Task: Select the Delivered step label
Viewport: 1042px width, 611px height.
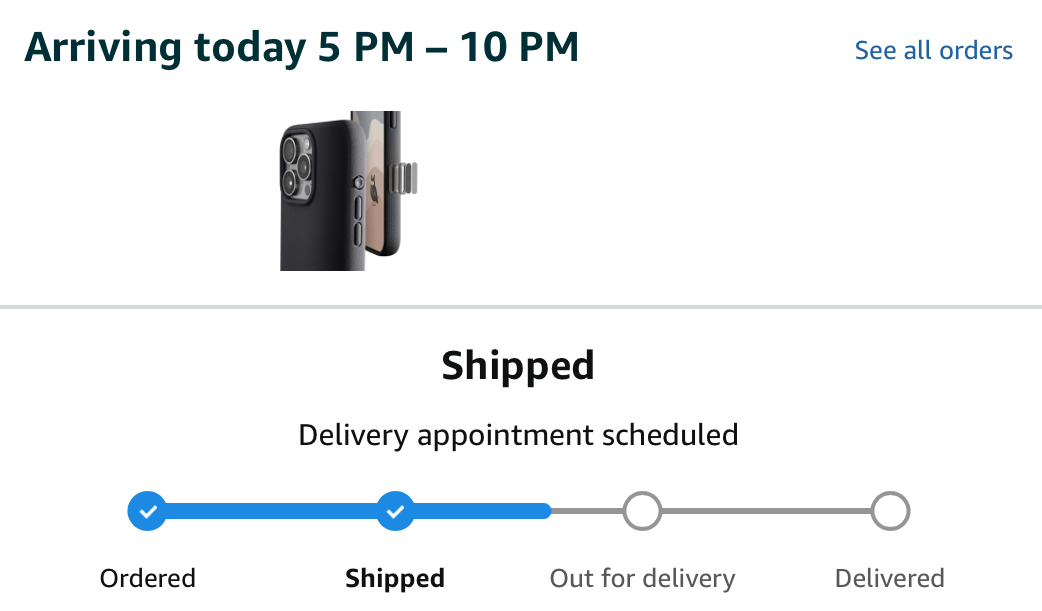Action: point(890,578)
